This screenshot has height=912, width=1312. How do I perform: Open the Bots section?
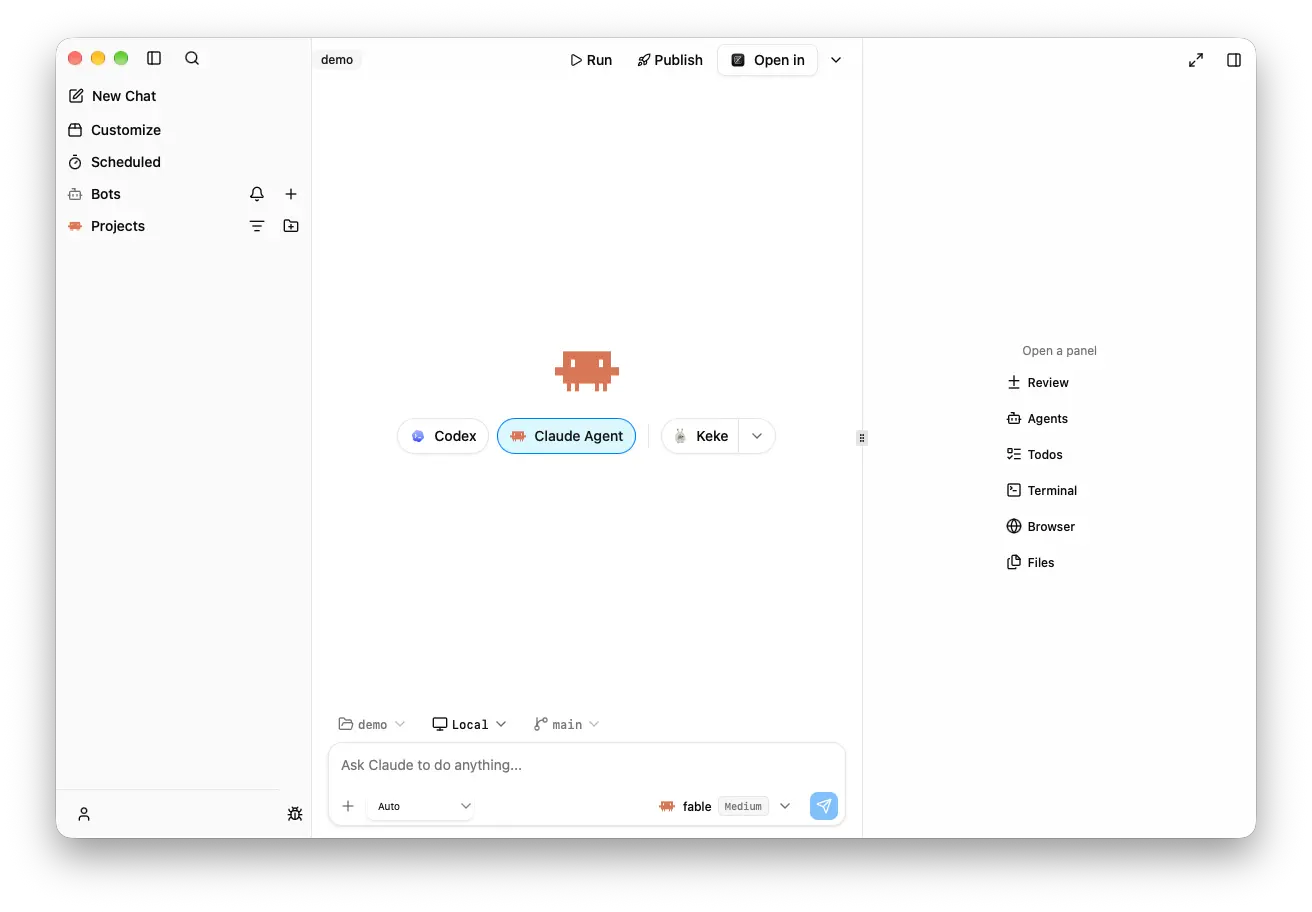94,194
